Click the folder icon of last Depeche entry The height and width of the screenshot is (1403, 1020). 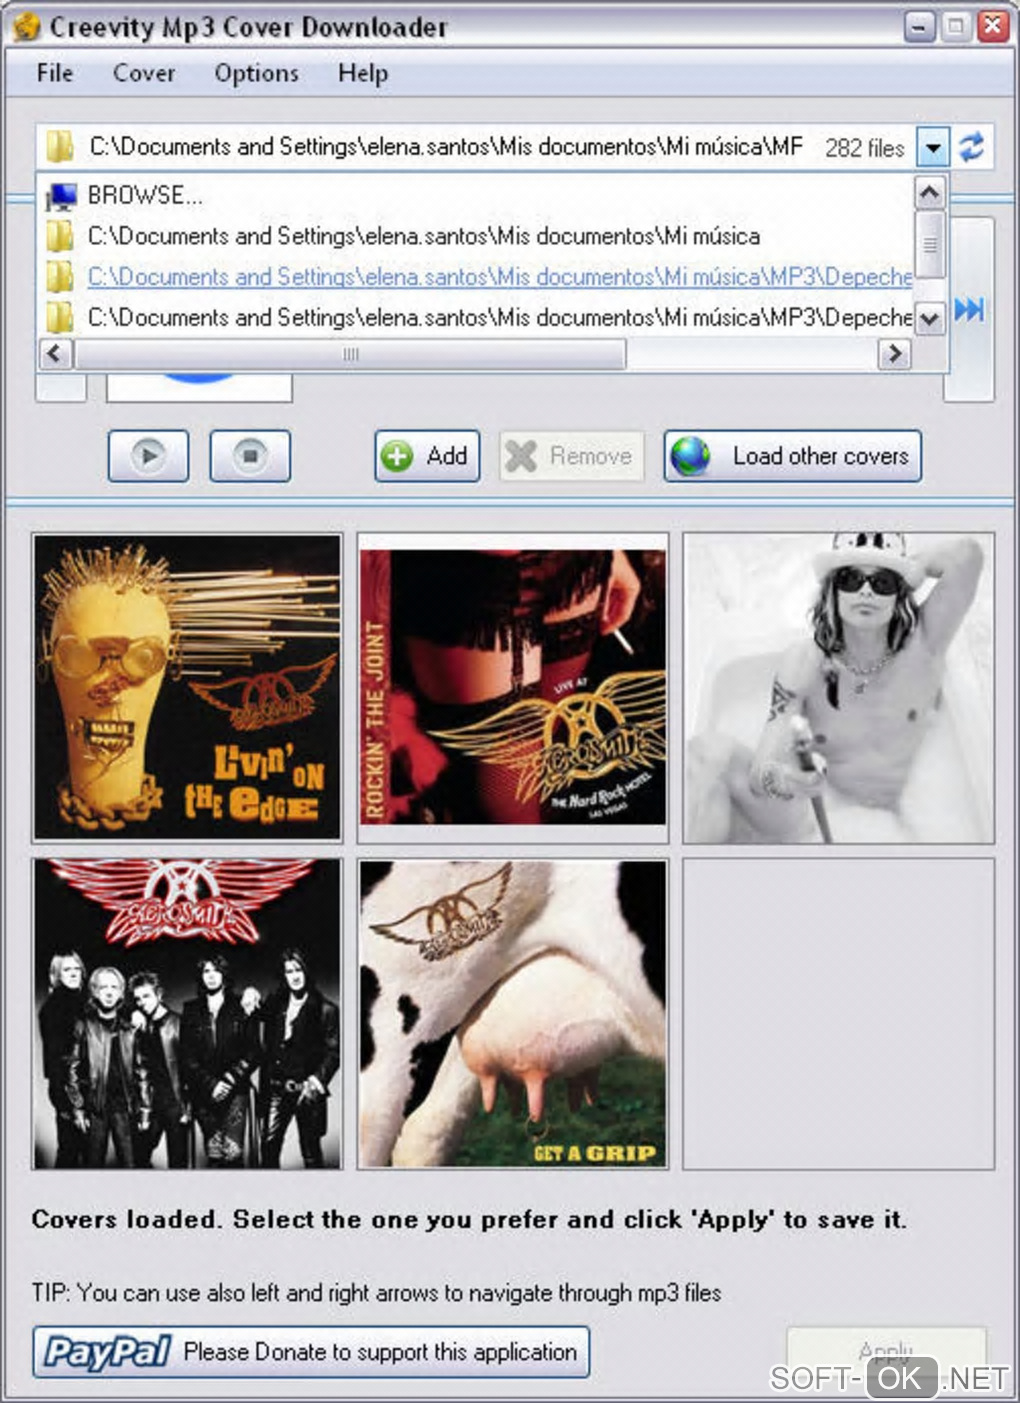60,318
